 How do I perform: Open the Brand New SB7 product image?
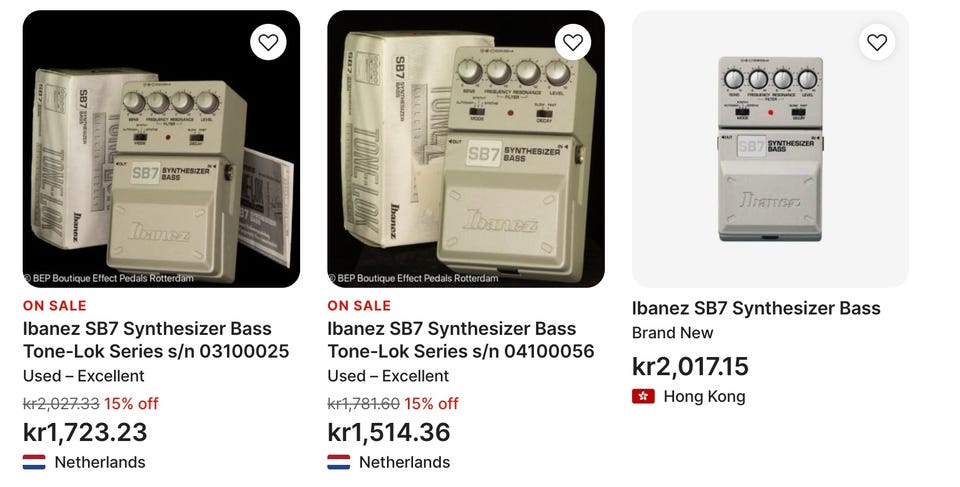pos(770,149)
